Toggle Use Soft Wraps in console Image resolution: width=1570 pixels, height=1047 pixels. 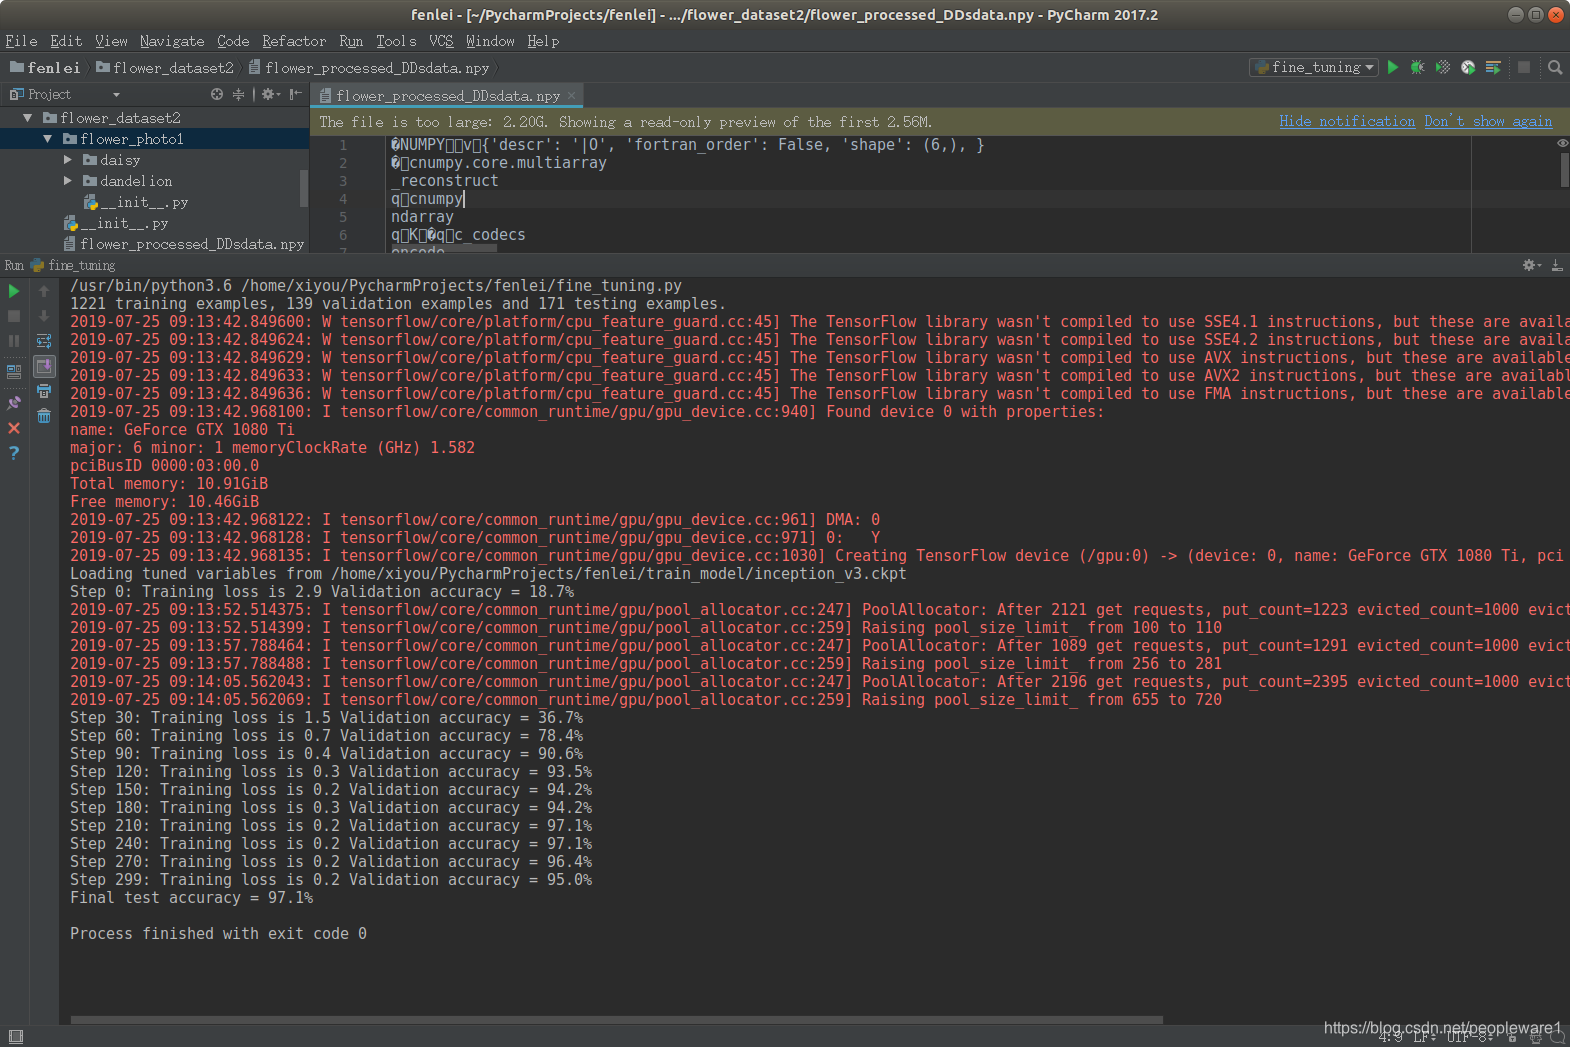point(44,341)
